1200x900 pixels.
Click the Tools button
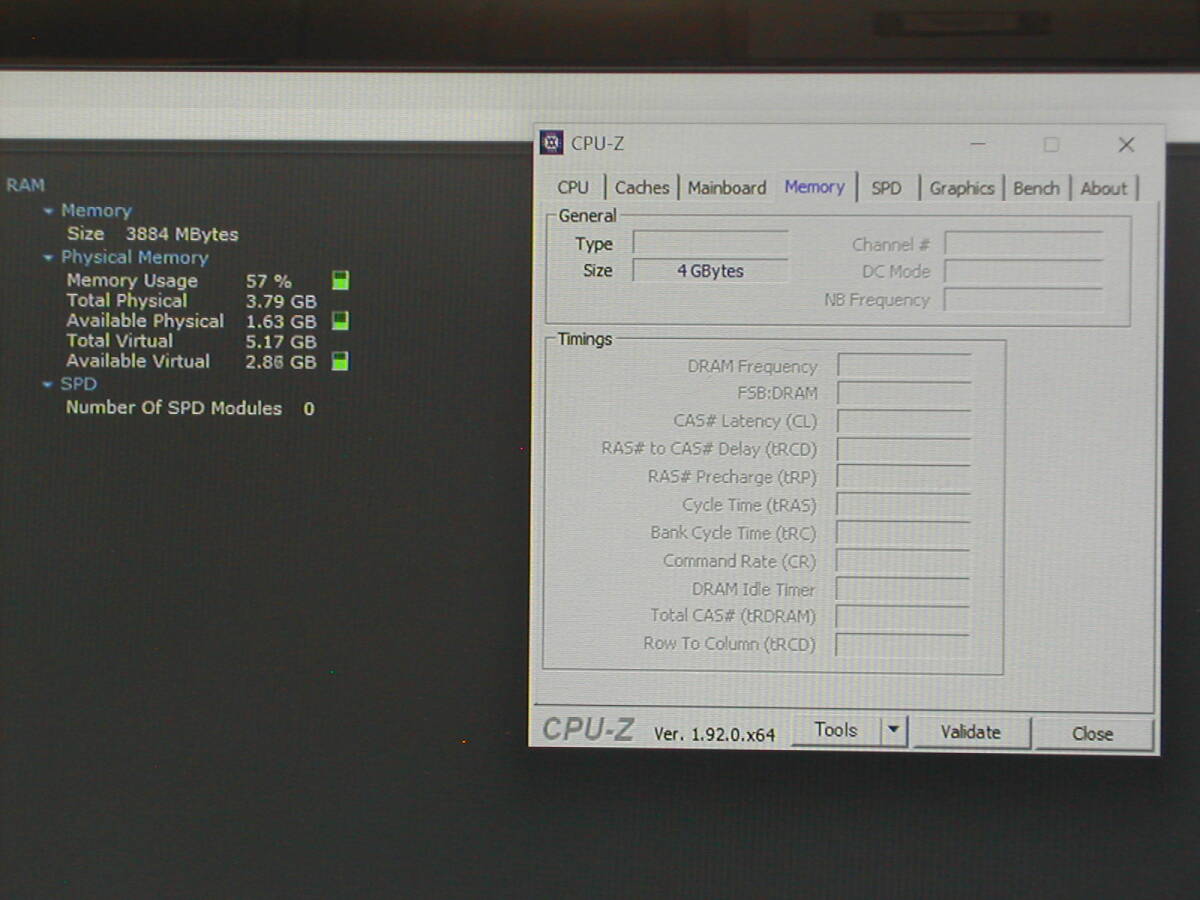836,731
